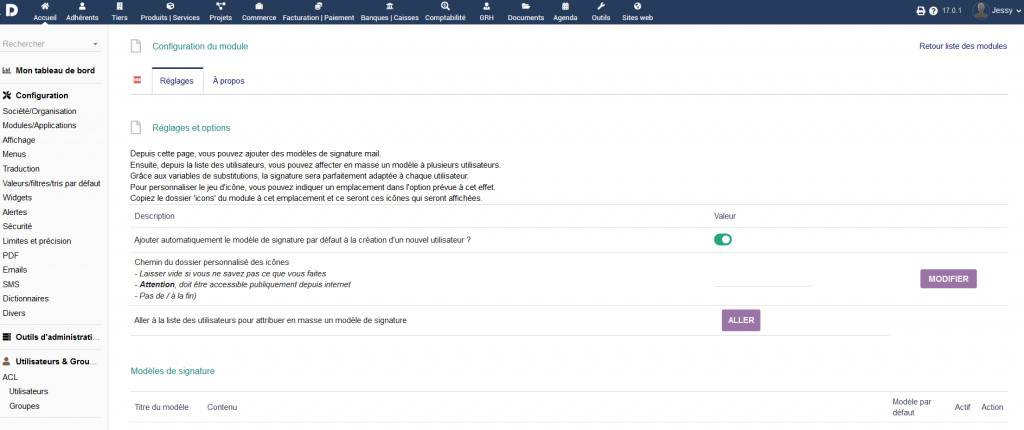1024x430 pixels.
Task: Expand the Rechercher search dropdown arrow
Action: 96,44
